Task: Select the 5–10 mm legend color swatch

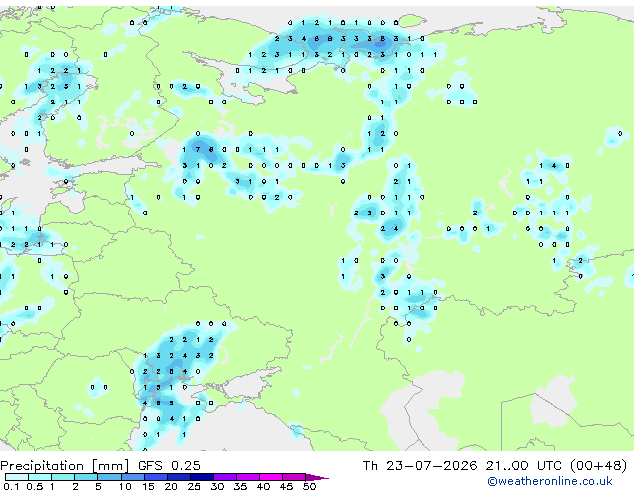Action: (109, 477)
